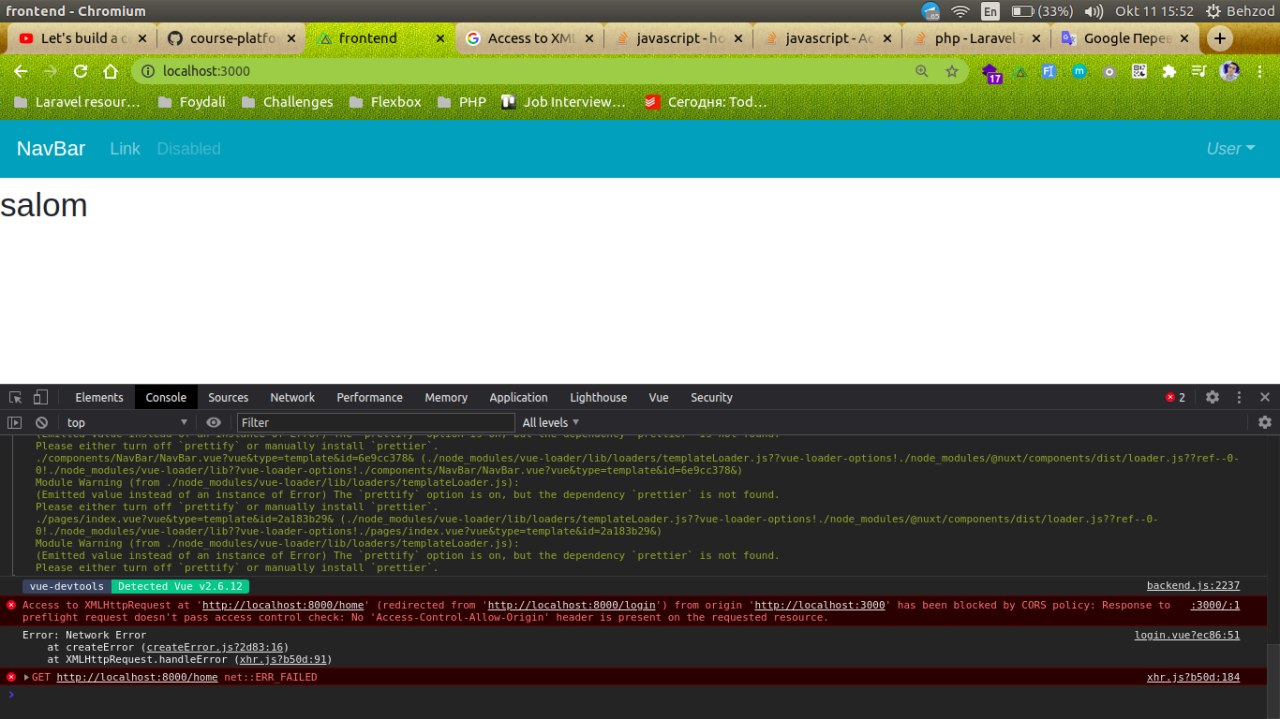1280x719 pixels.
Task: Open the Extensions puzzle piece menu
Action: 1168,71
